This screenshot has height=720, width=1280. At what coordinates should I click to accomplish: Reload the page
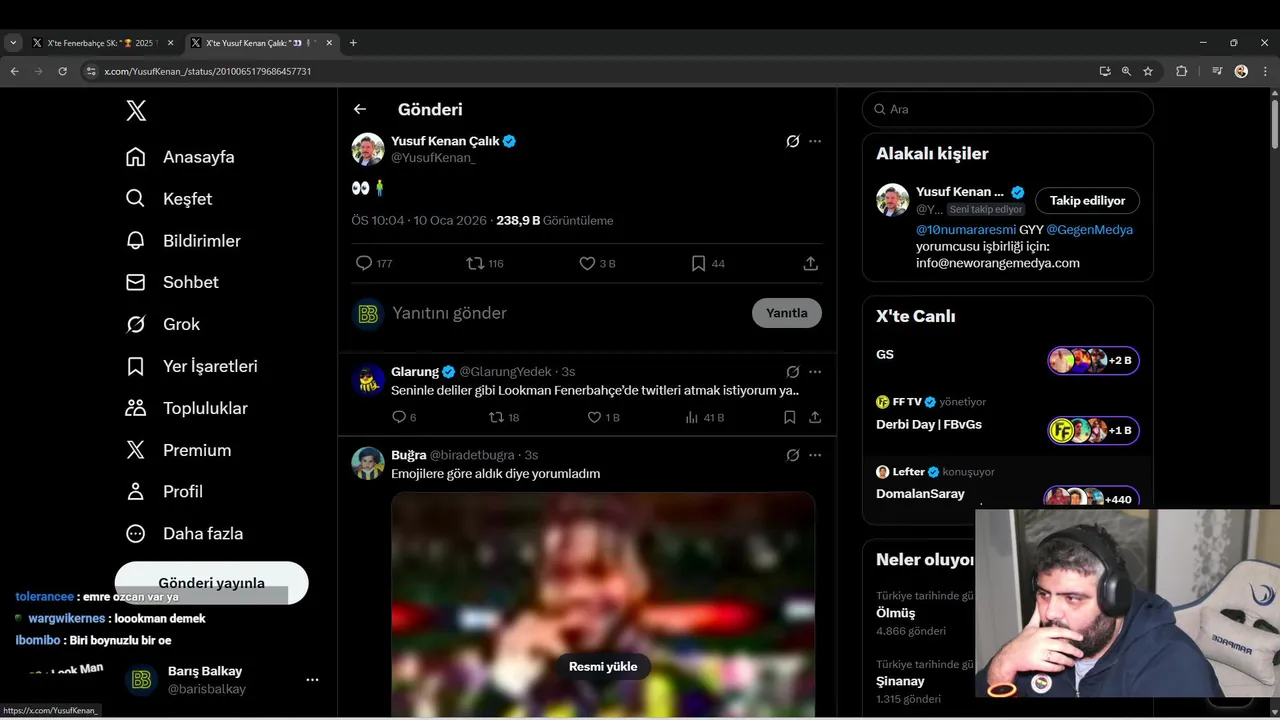click(63, 72)
